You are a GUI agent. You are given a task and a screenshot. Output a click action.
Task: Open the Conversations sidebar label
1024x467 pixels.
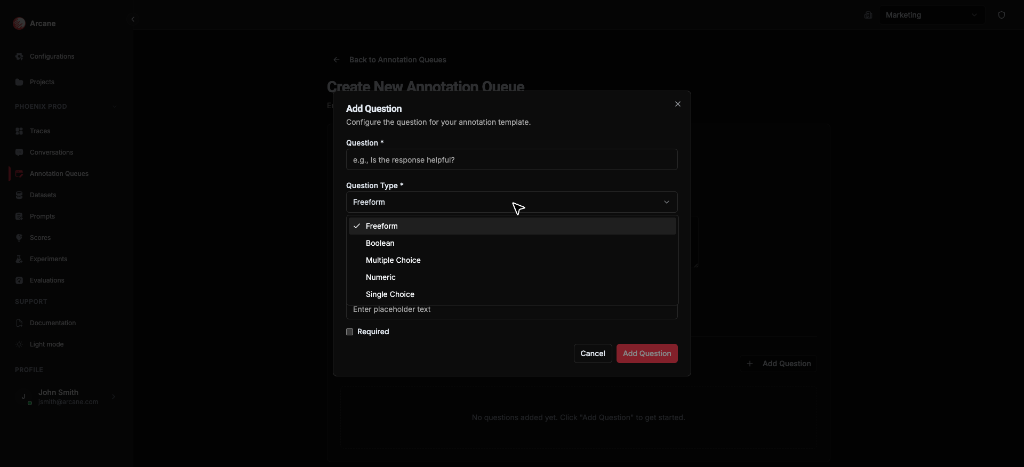pos(52,153)
